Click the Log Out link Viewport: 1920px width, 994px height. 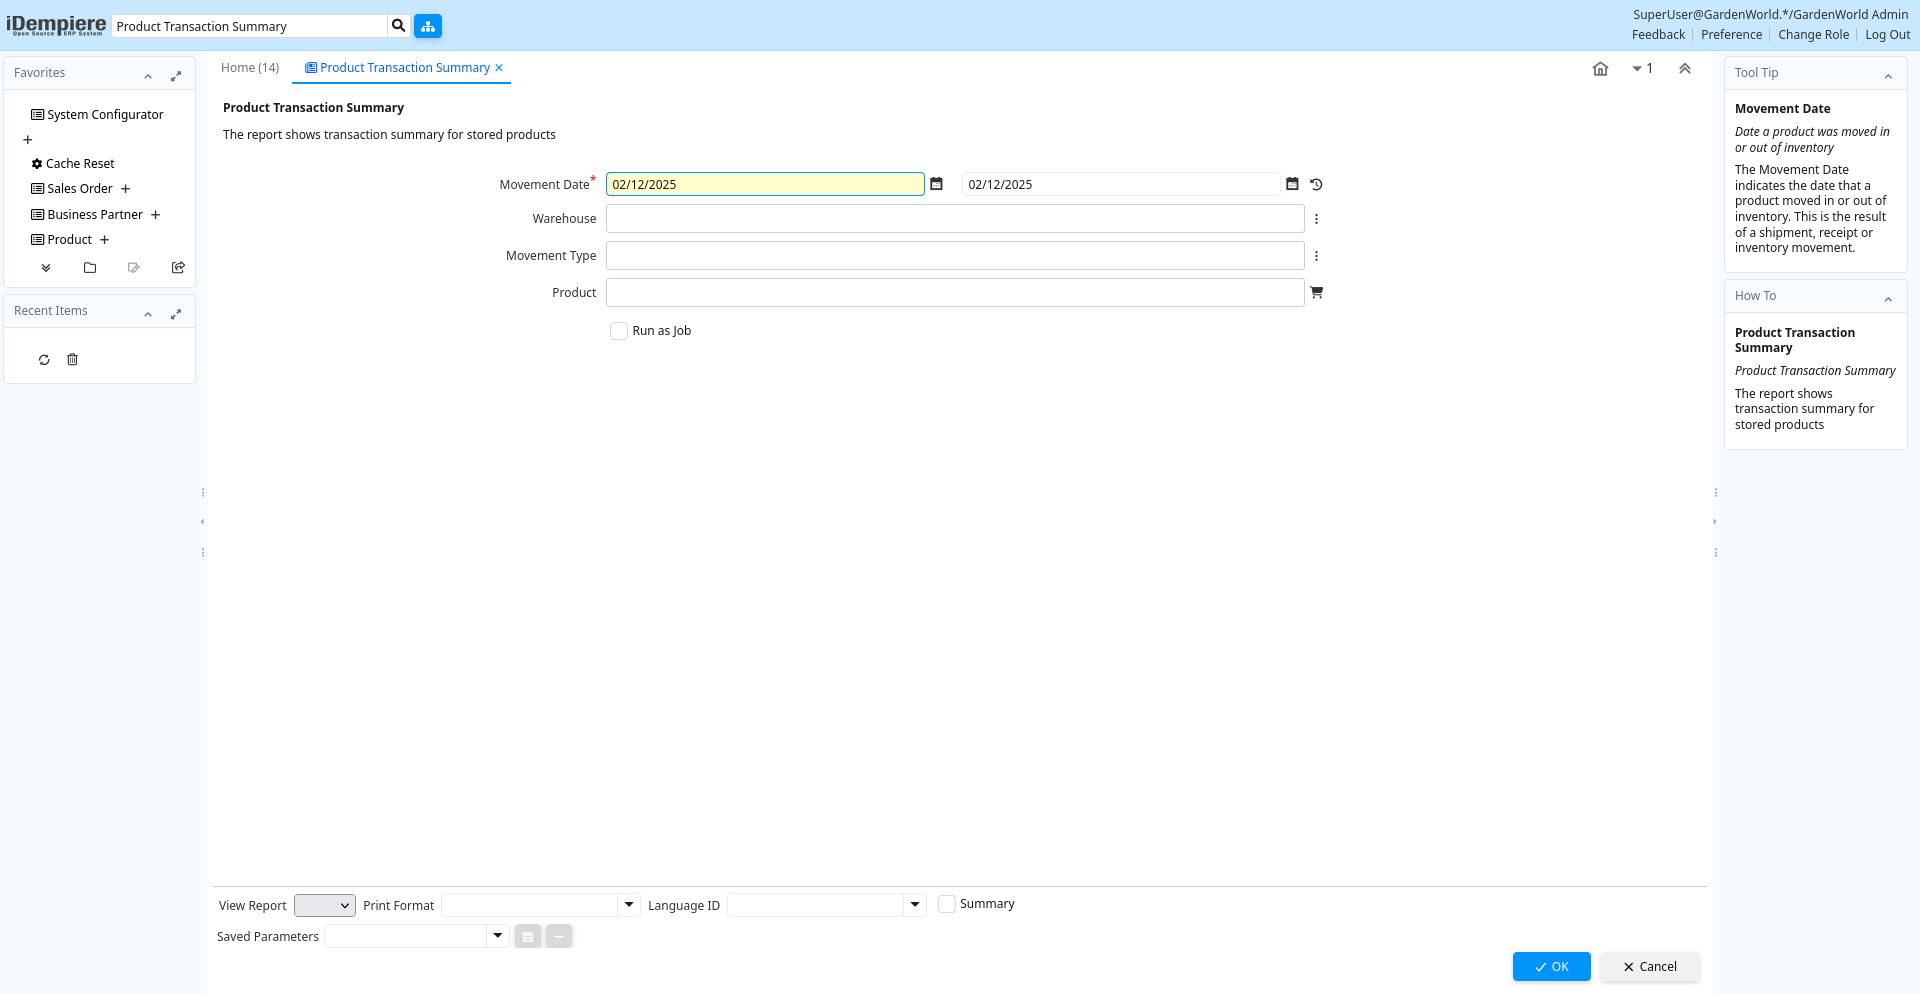[1887, 35]
